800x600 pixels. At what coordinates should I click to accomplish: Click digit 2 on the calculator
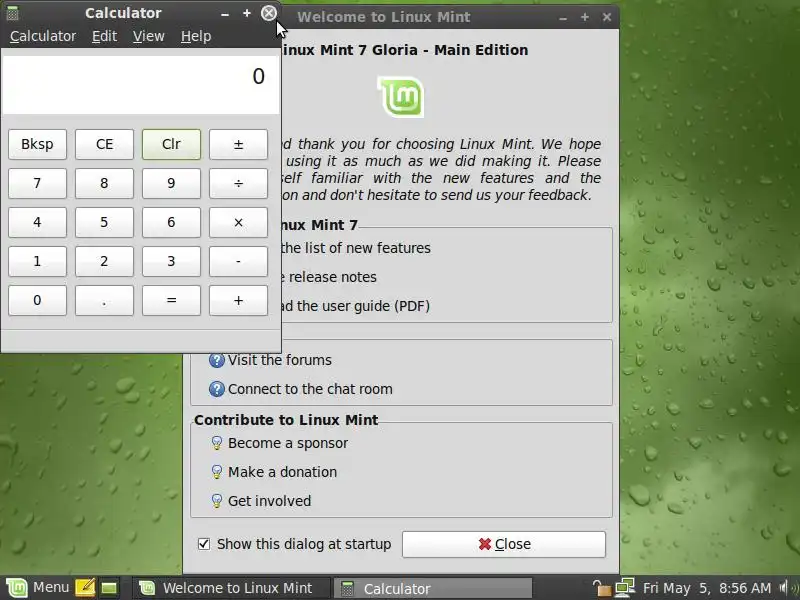pyautogui.click(x=104, y=261)
